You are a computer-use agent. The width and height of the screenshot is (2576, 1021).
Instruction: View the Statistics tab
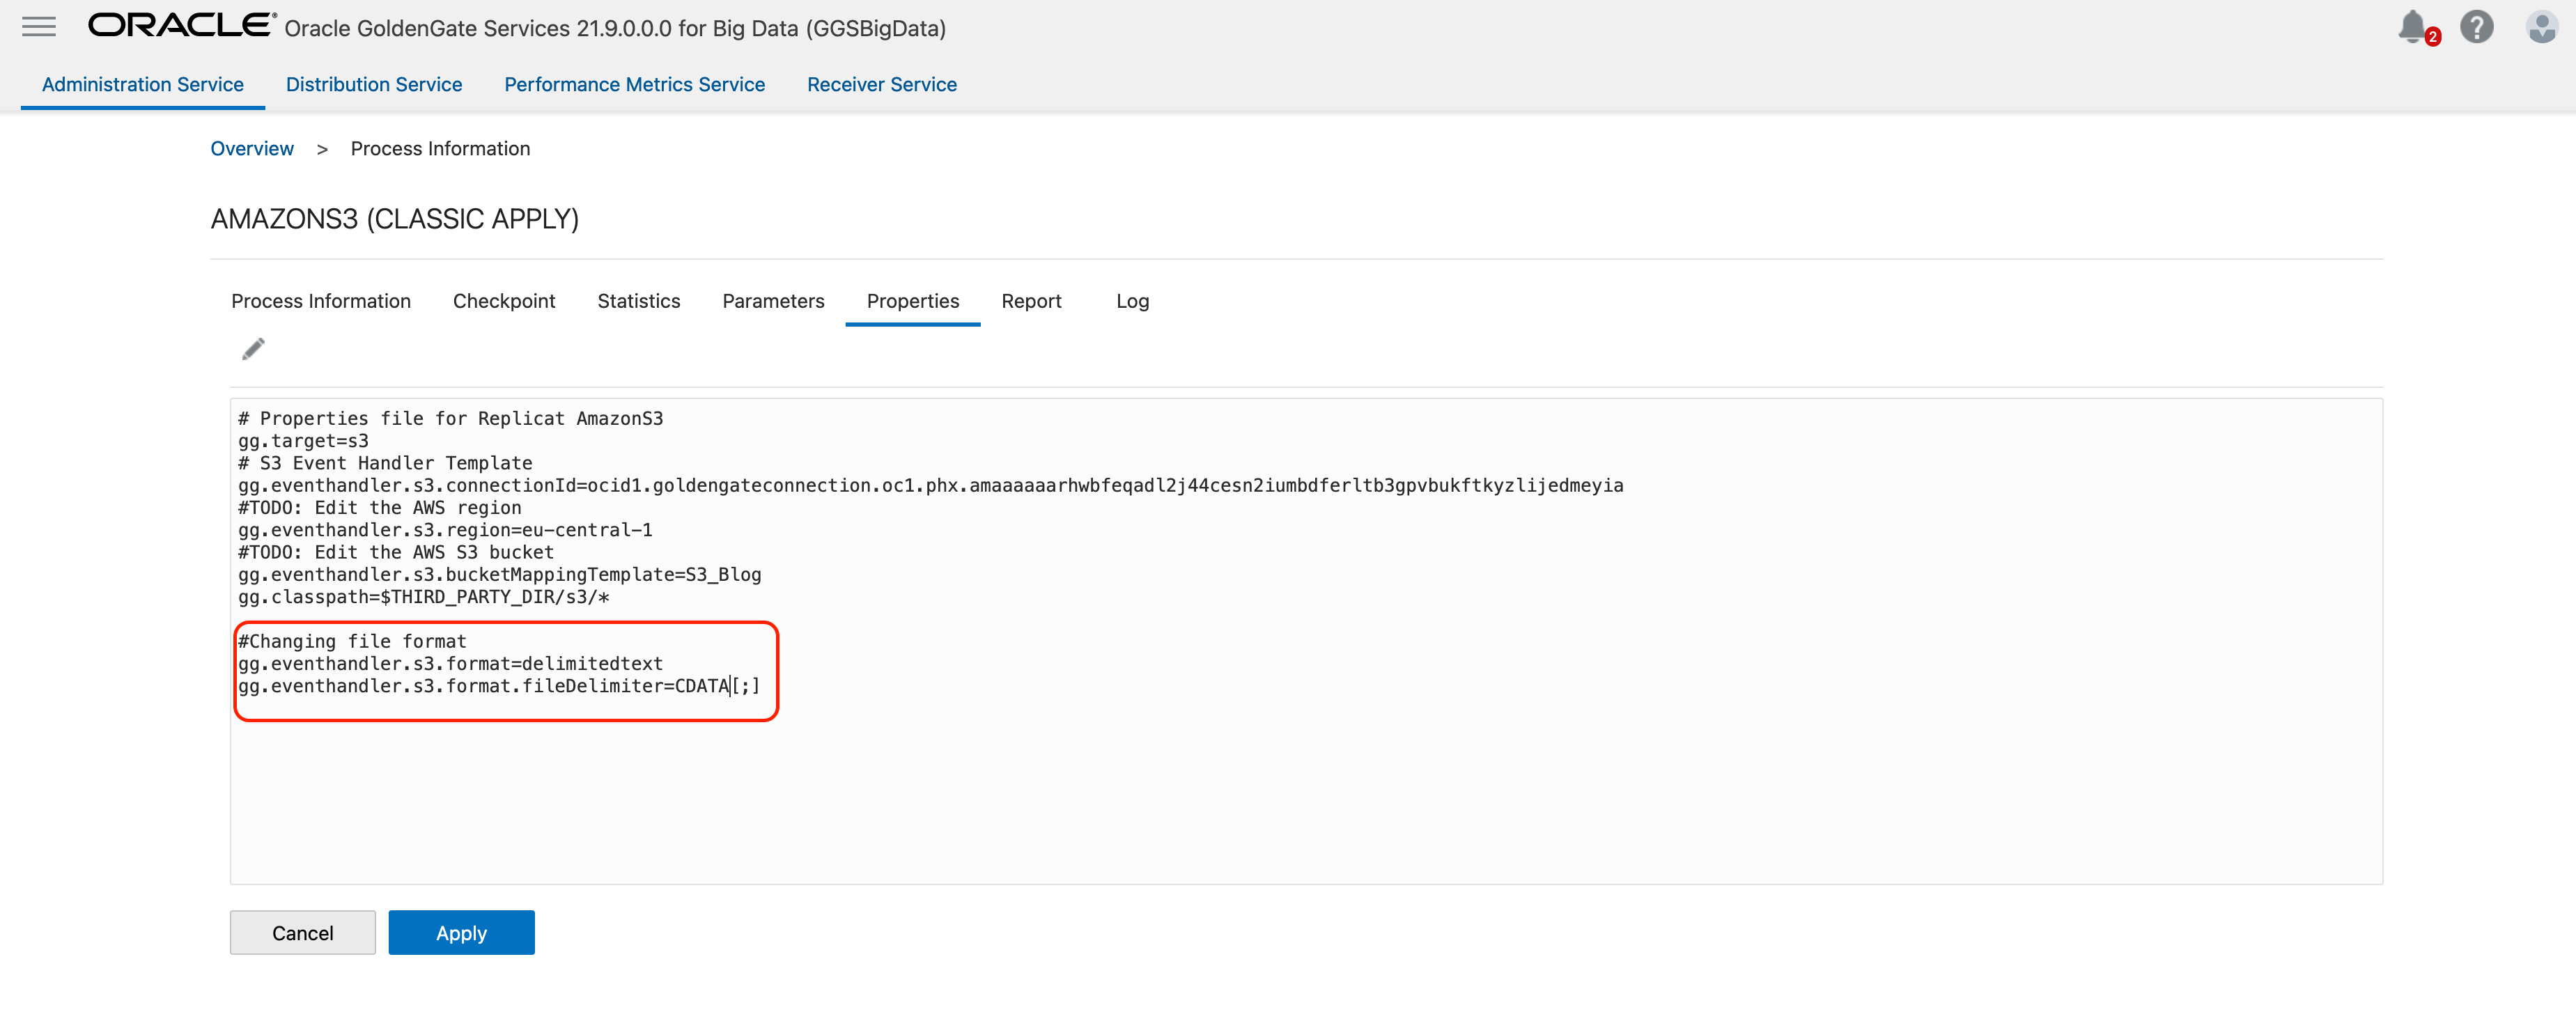pos(638,301)
